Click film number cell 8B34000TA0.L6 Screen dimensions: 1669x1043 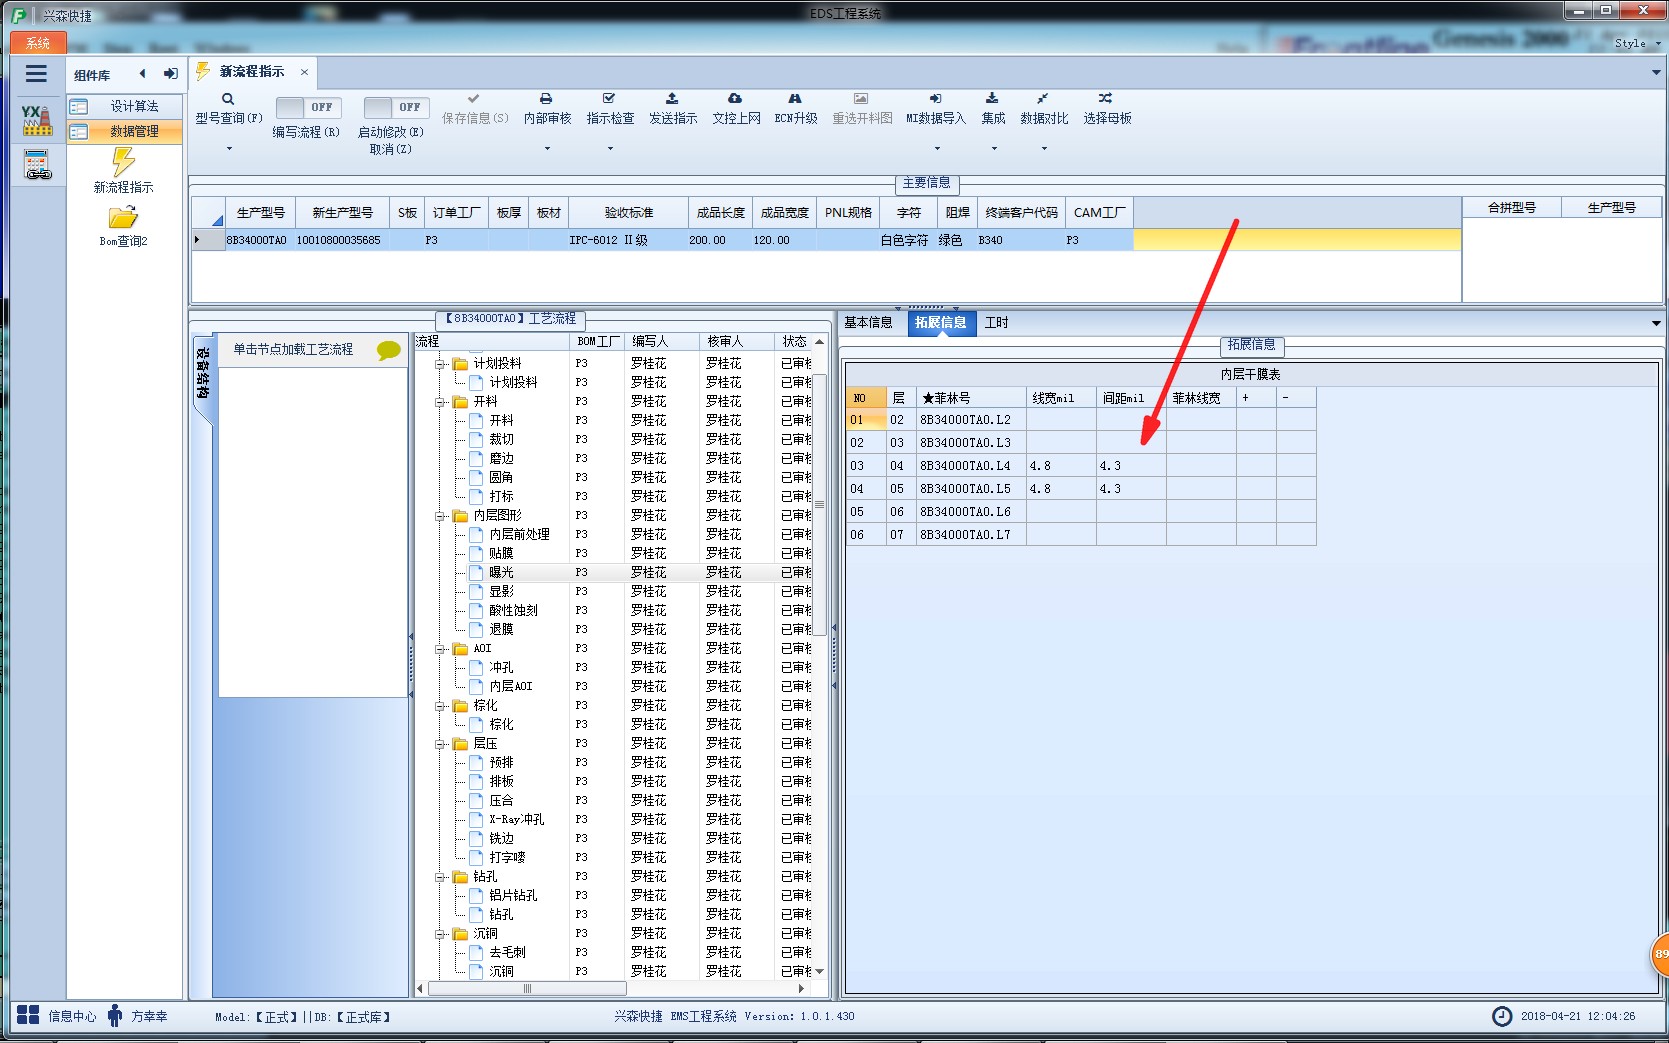[971, 512]
